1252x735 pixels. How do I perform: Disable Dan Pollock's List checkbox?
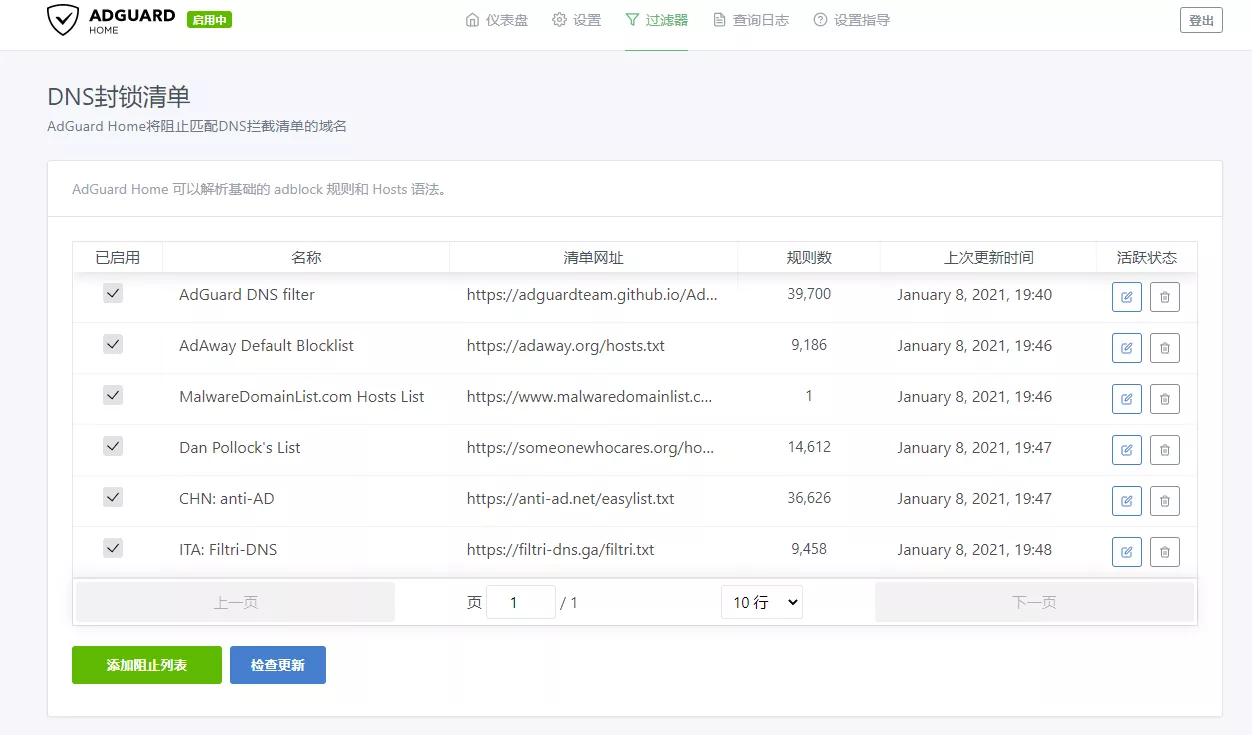pos(113,446)
